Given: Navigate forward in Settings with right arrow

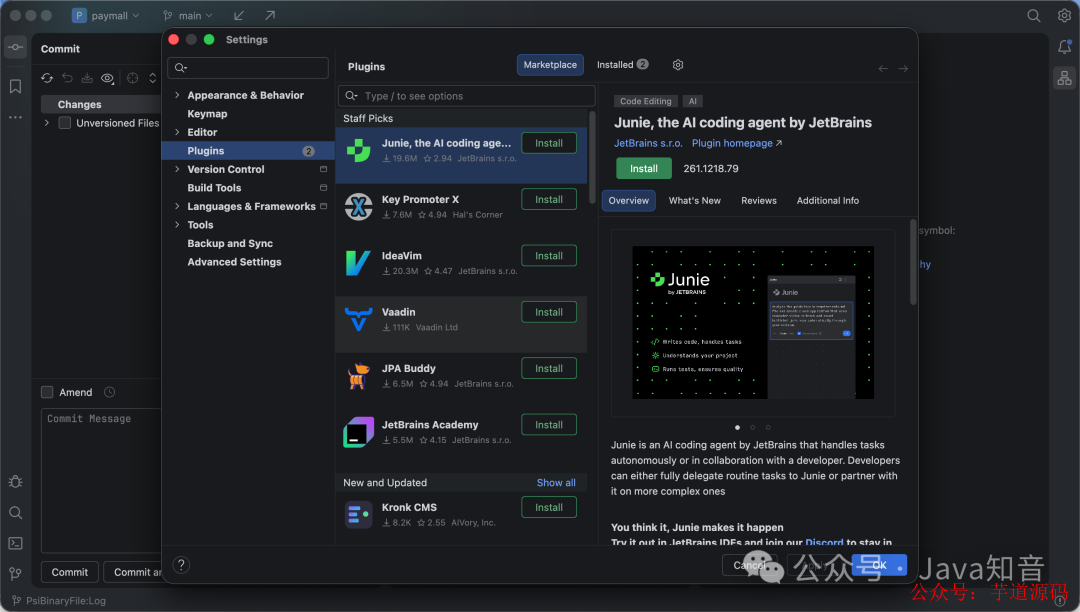Looking at the screenshot, I should click(903, 68).
